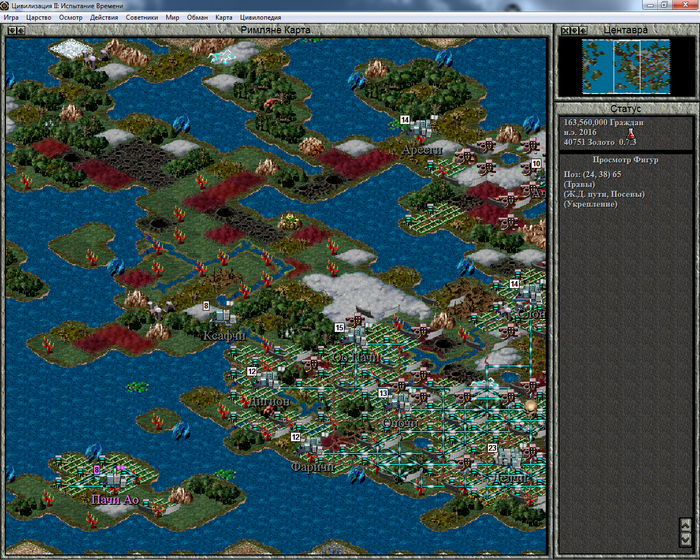Open the Игра menu

point(11,17)
